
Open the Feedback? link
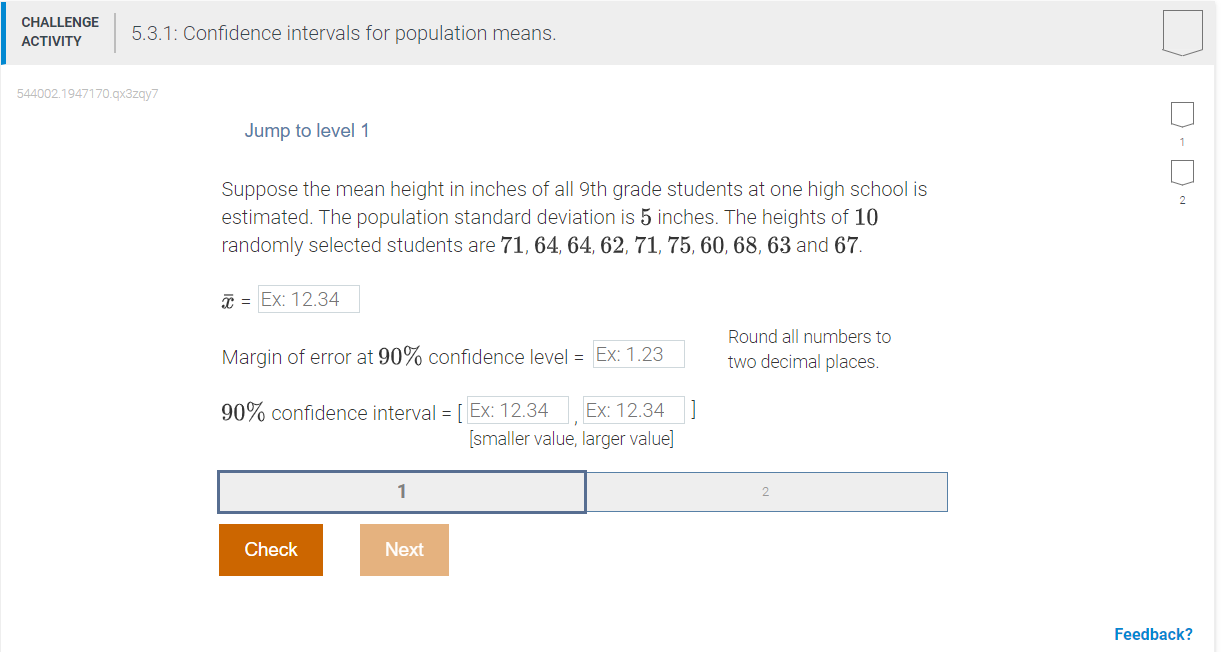point(1154,634)
